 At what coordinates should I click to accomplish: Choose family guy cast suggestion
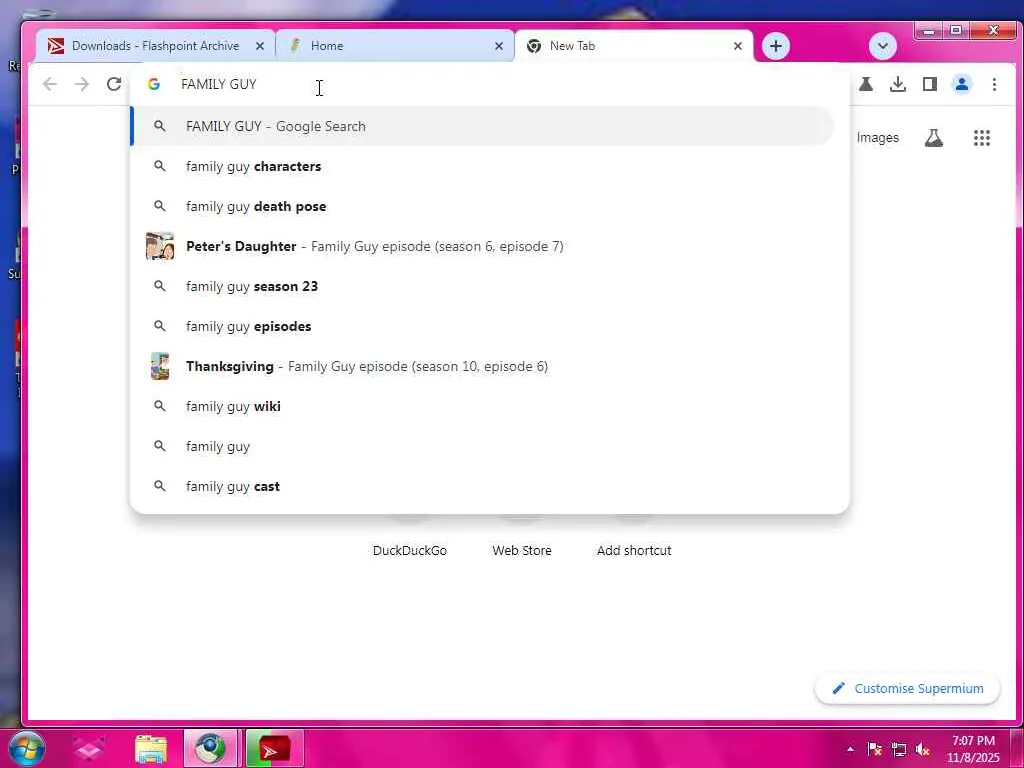(x=482, y=486)
